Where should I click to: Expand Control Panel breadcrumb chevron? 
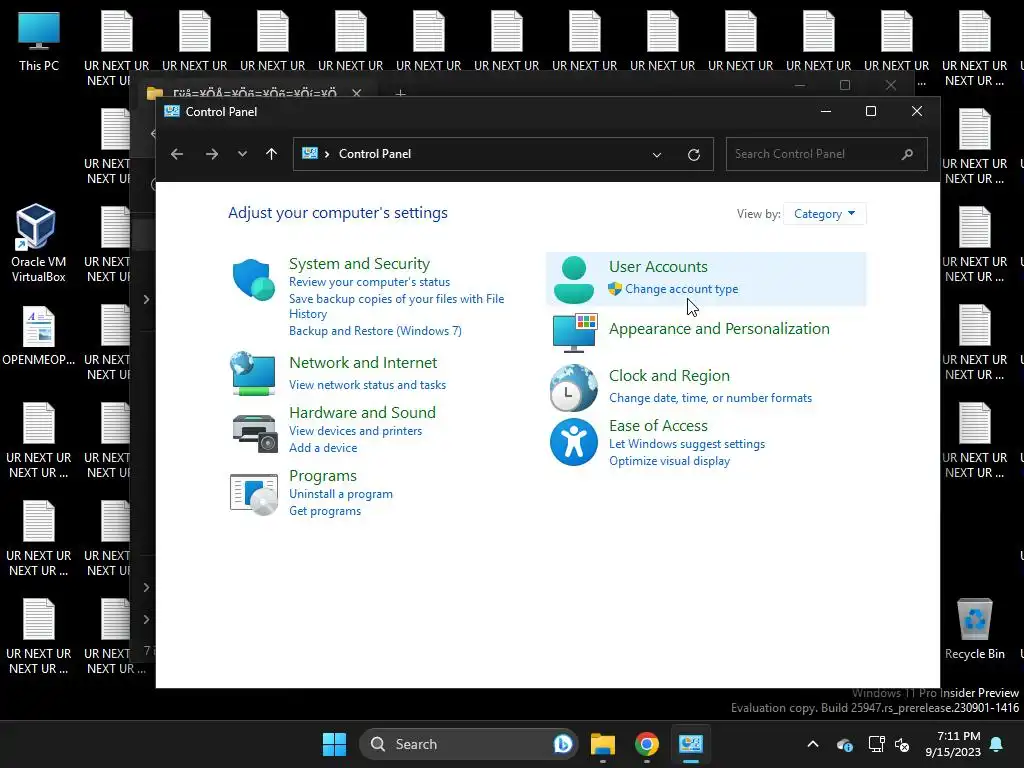(x=327, y=154)
